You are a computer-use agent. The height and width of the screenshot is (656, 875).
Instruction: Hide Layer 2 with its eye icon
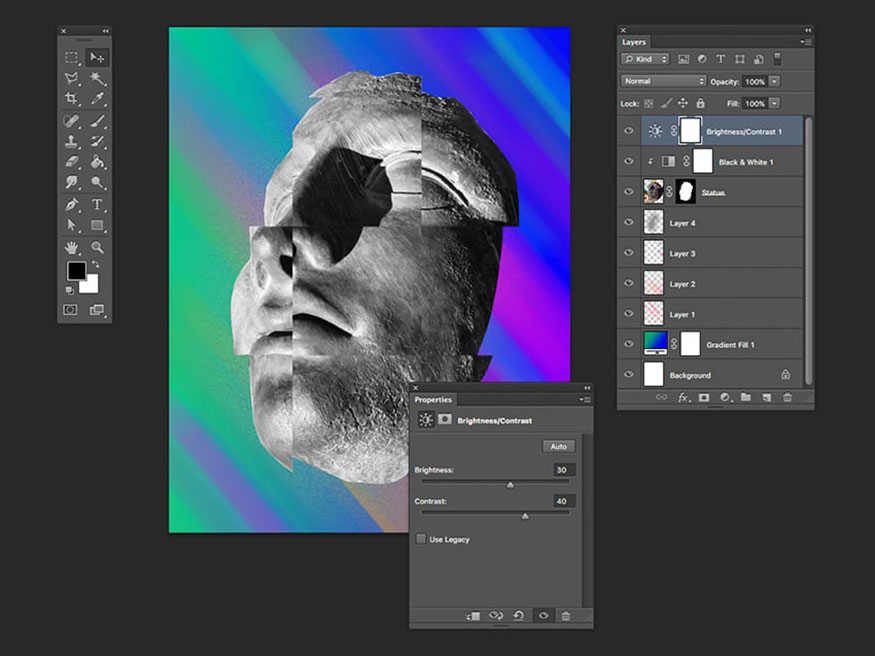pyautogui.click(x=629, y=283)
